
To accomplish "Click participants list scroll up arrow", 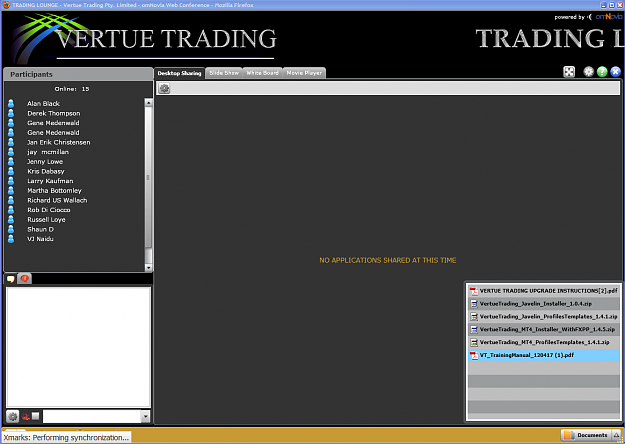I will 148,102.
